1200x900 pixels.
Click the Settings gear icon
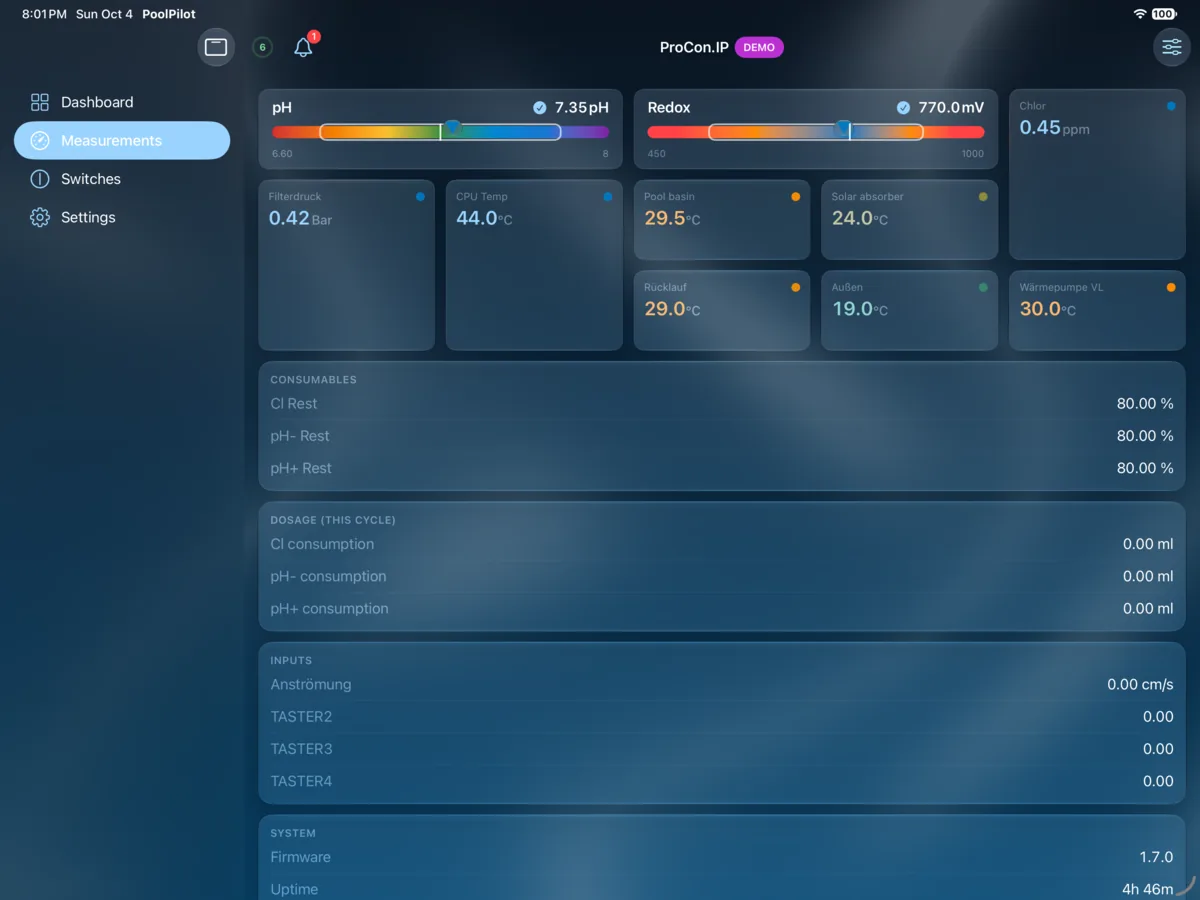click(40, 217)
